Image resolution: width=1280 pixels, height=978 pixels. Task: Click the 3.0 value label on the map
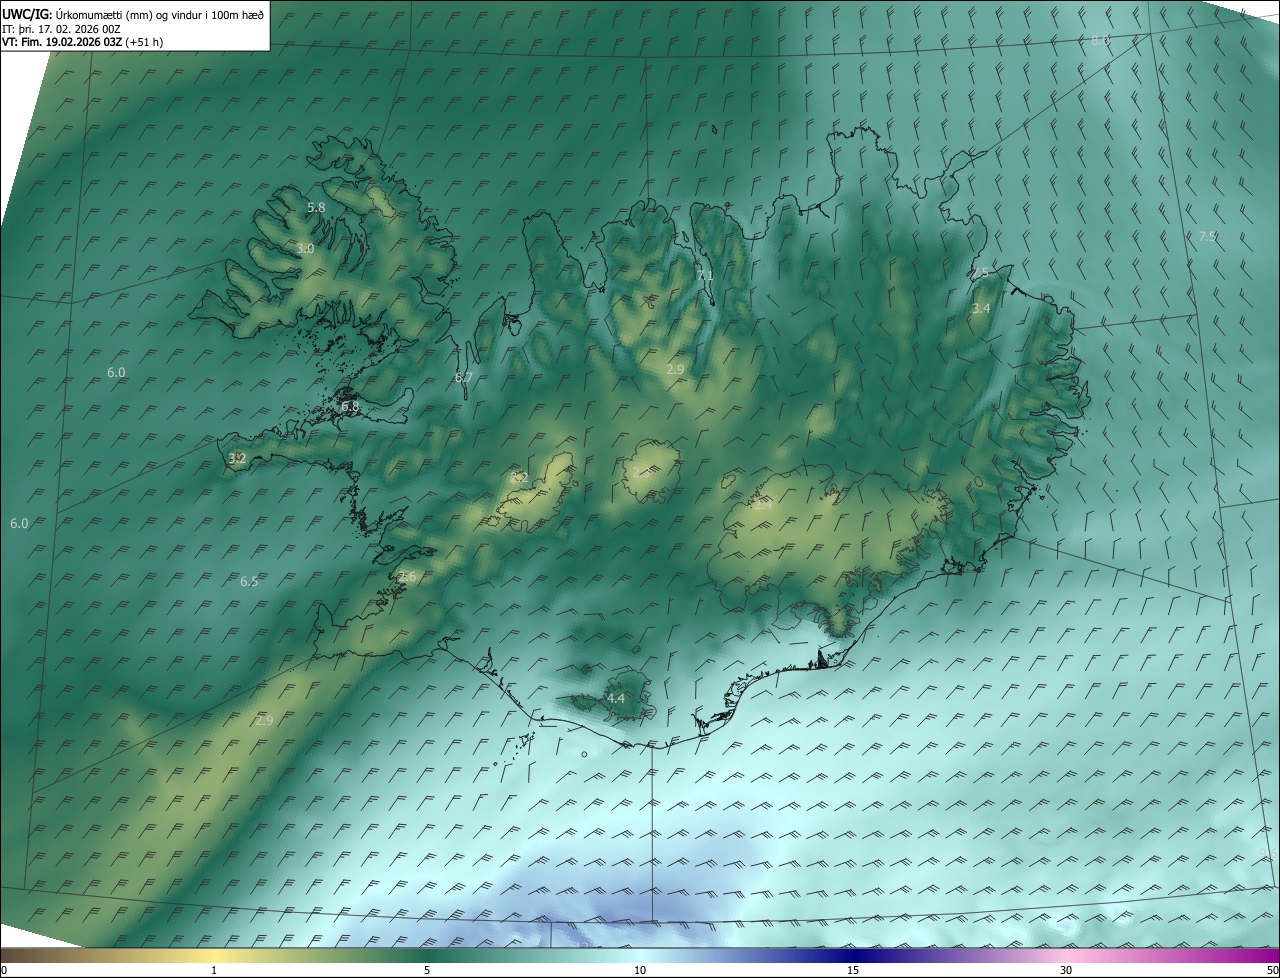coord(305,248)
